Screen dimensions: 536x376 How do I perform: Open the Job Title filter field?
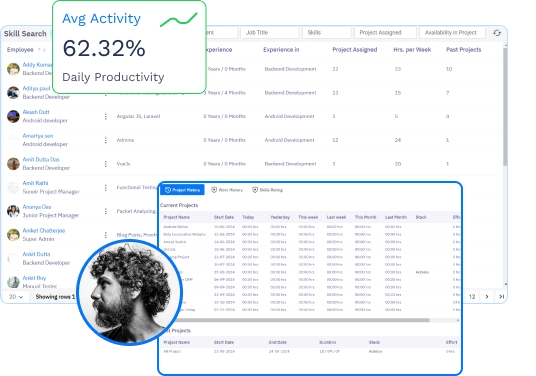click(x=269, y=33)
